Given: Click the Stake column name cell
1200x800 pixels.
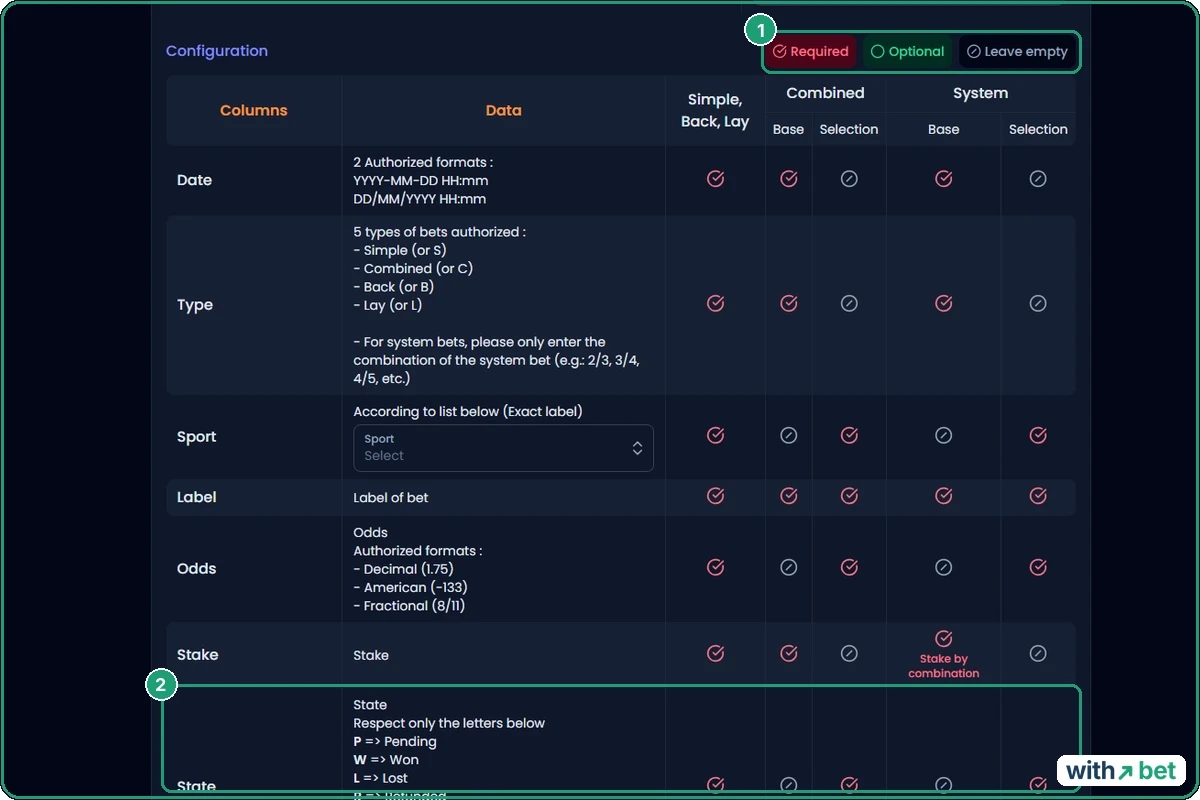Looking at the screenshot, I should pyautogui.click(x=254, y=654).
